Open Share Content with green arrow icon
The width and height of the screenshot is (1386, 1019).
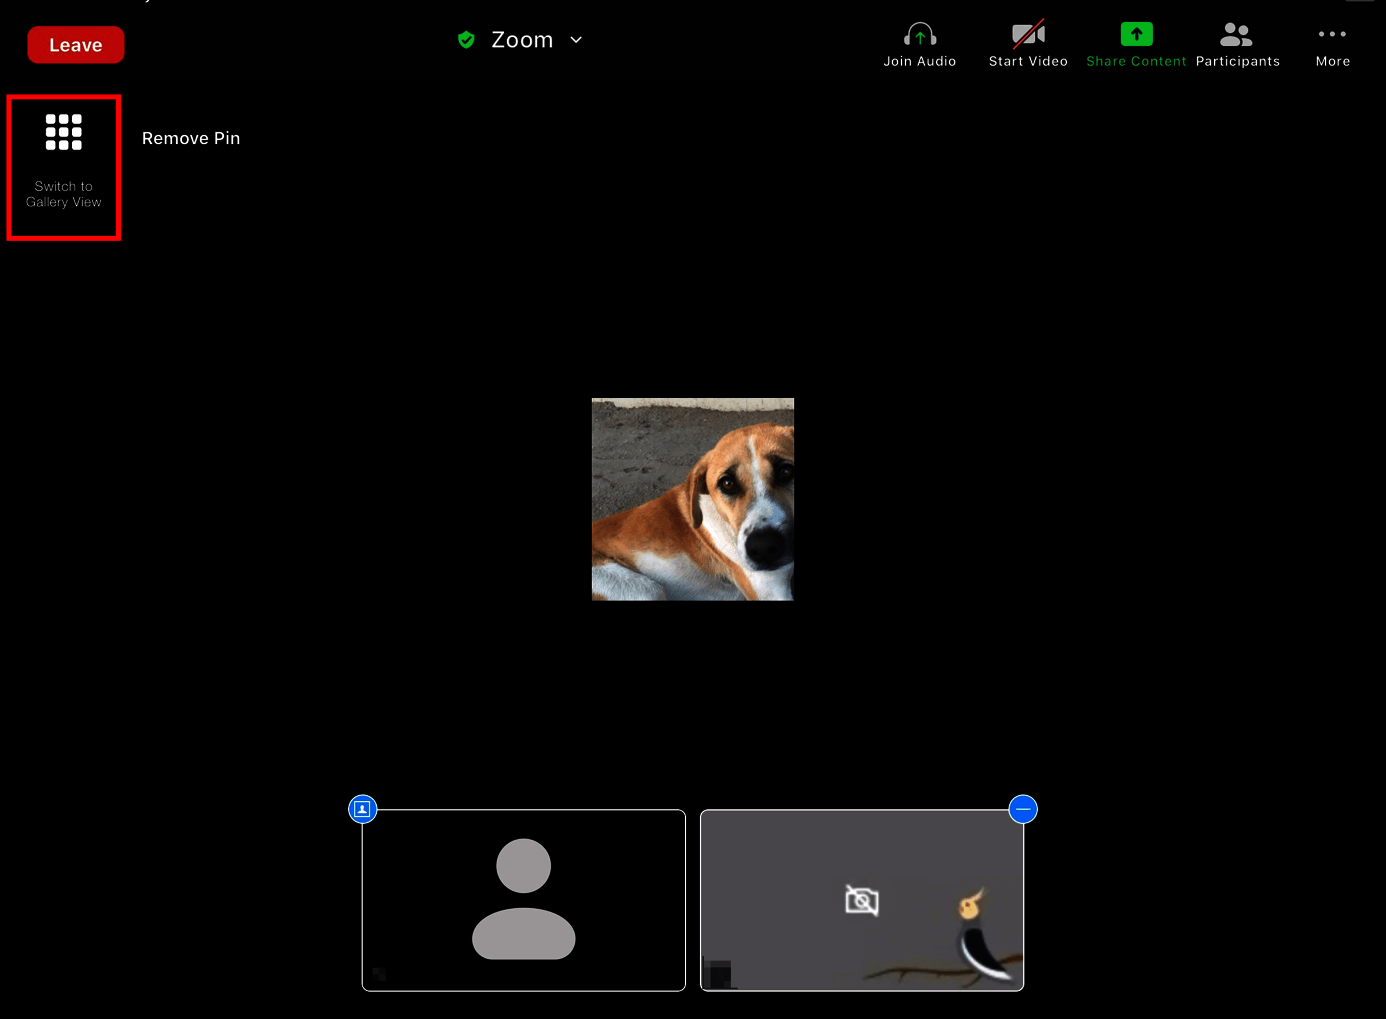tap(1136, 34)
